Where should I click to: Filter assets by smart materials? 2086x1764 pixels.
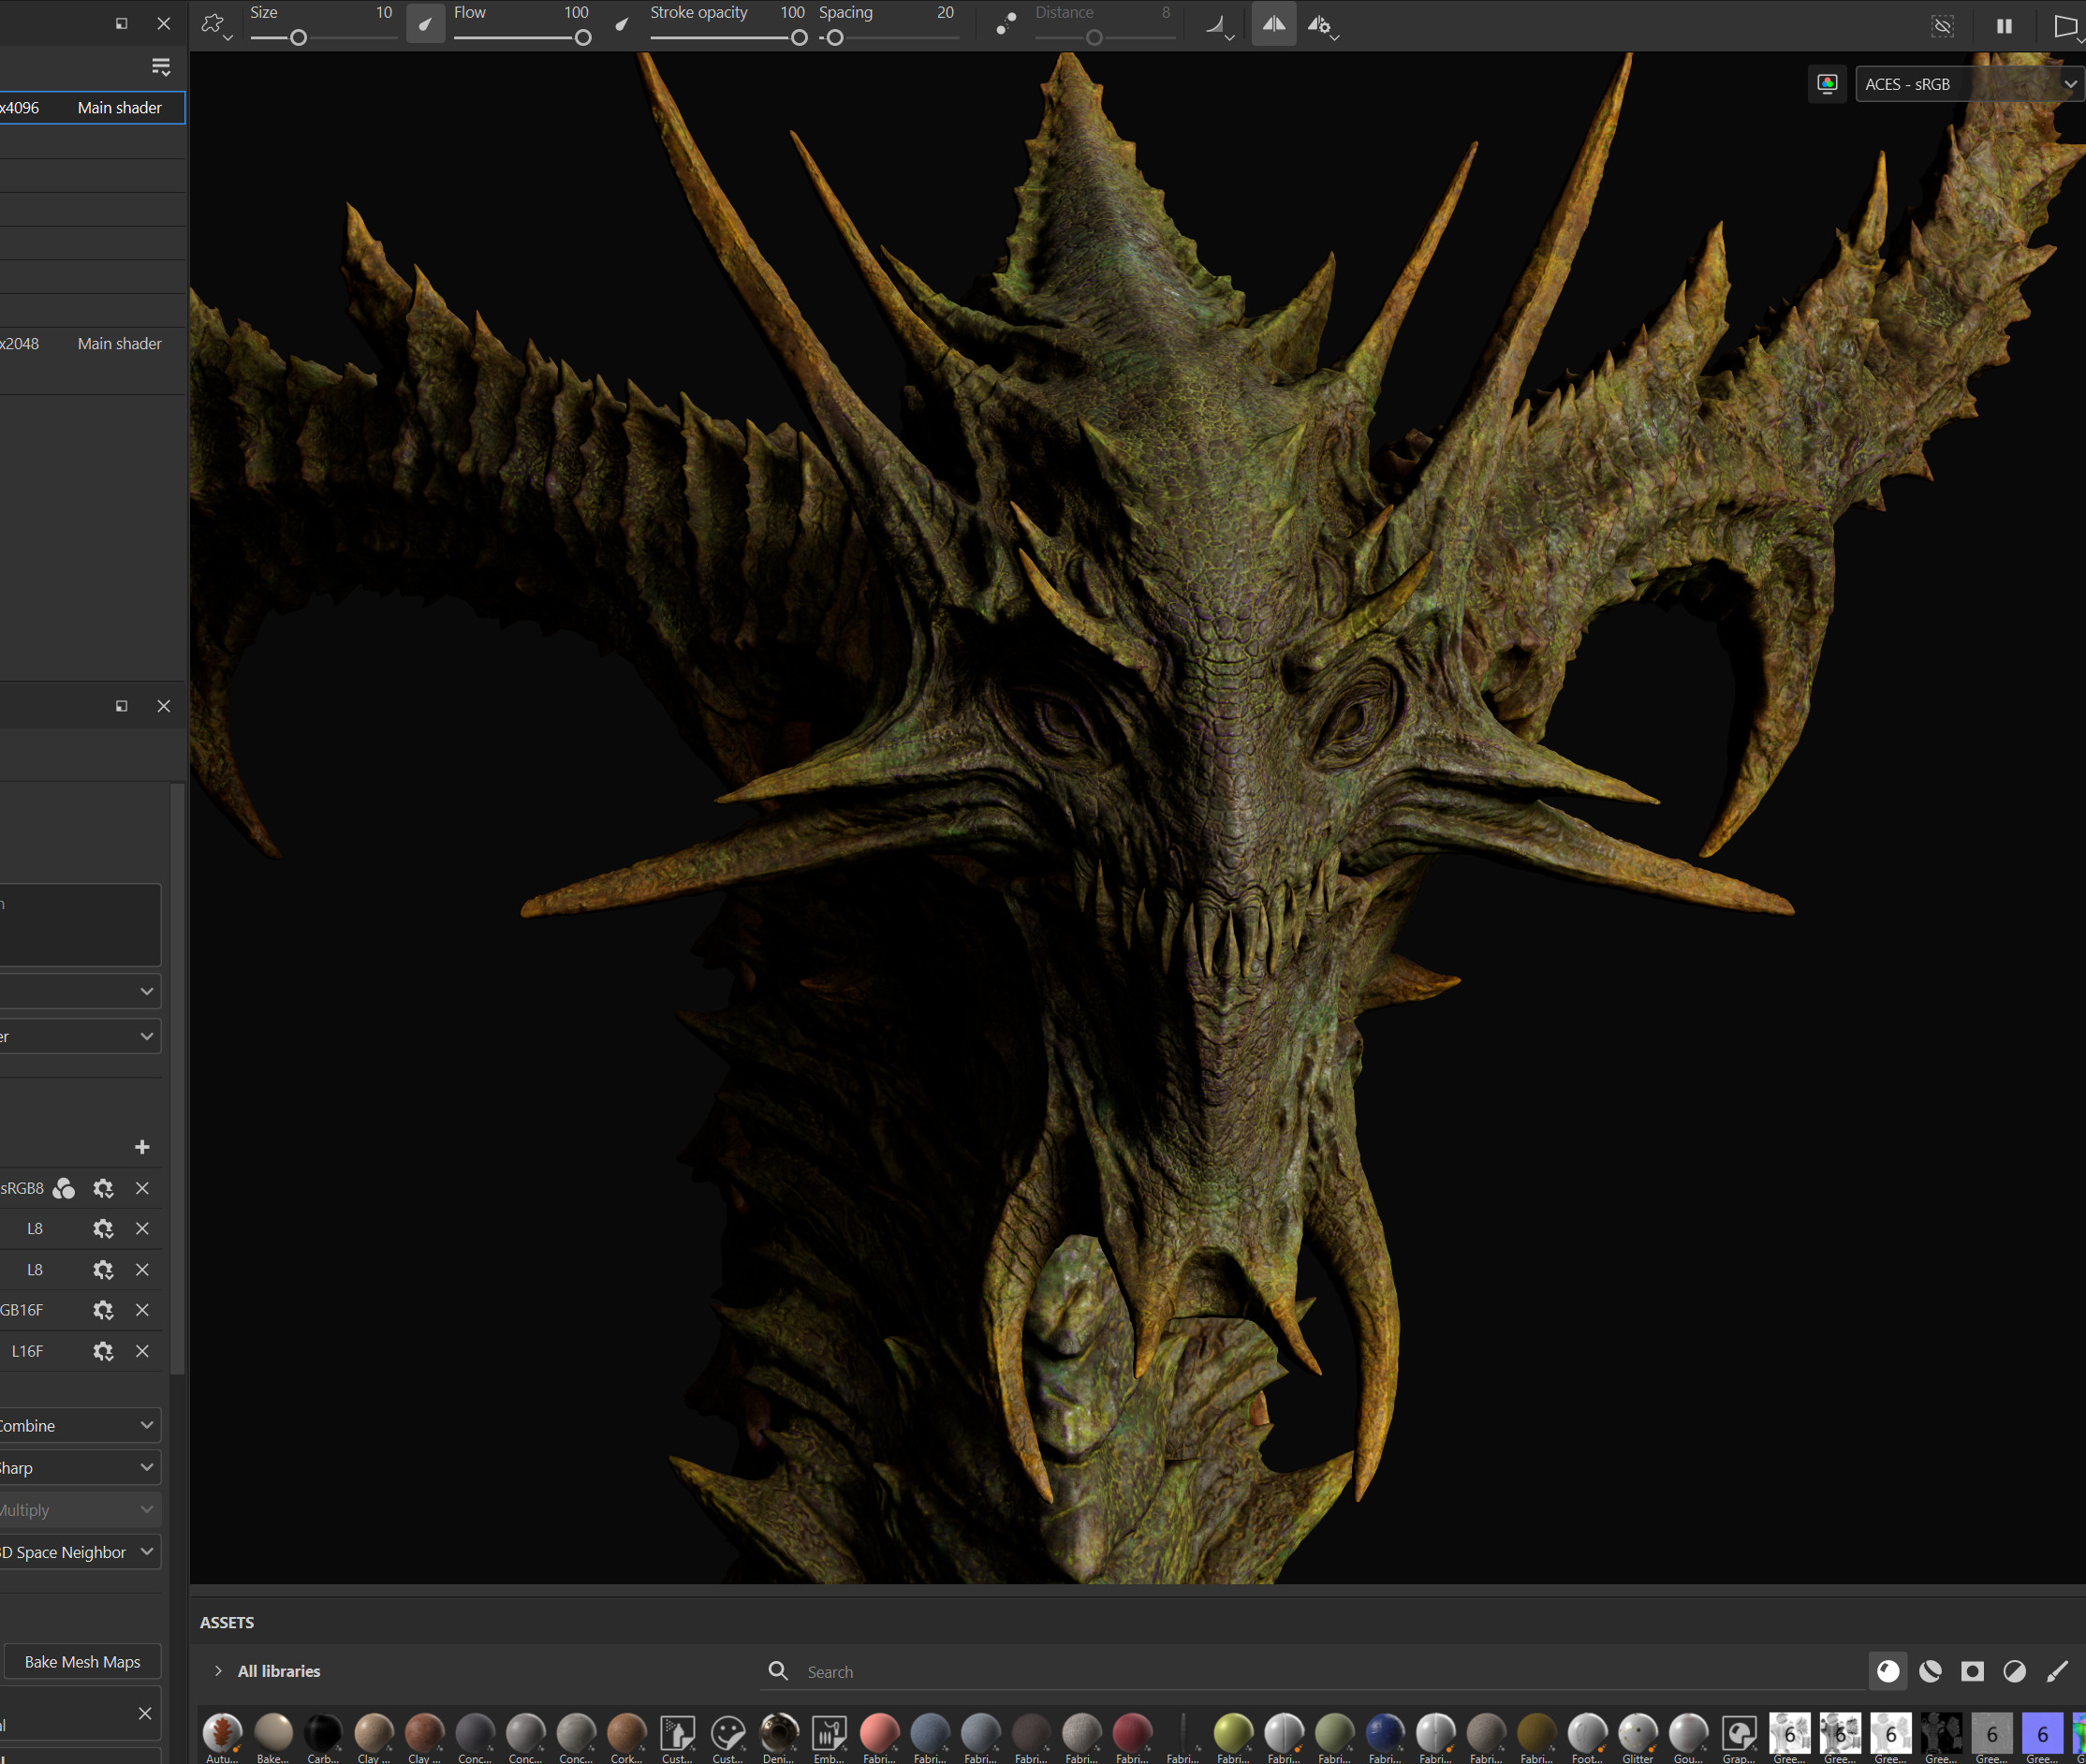click(x=1930, y=1671)
